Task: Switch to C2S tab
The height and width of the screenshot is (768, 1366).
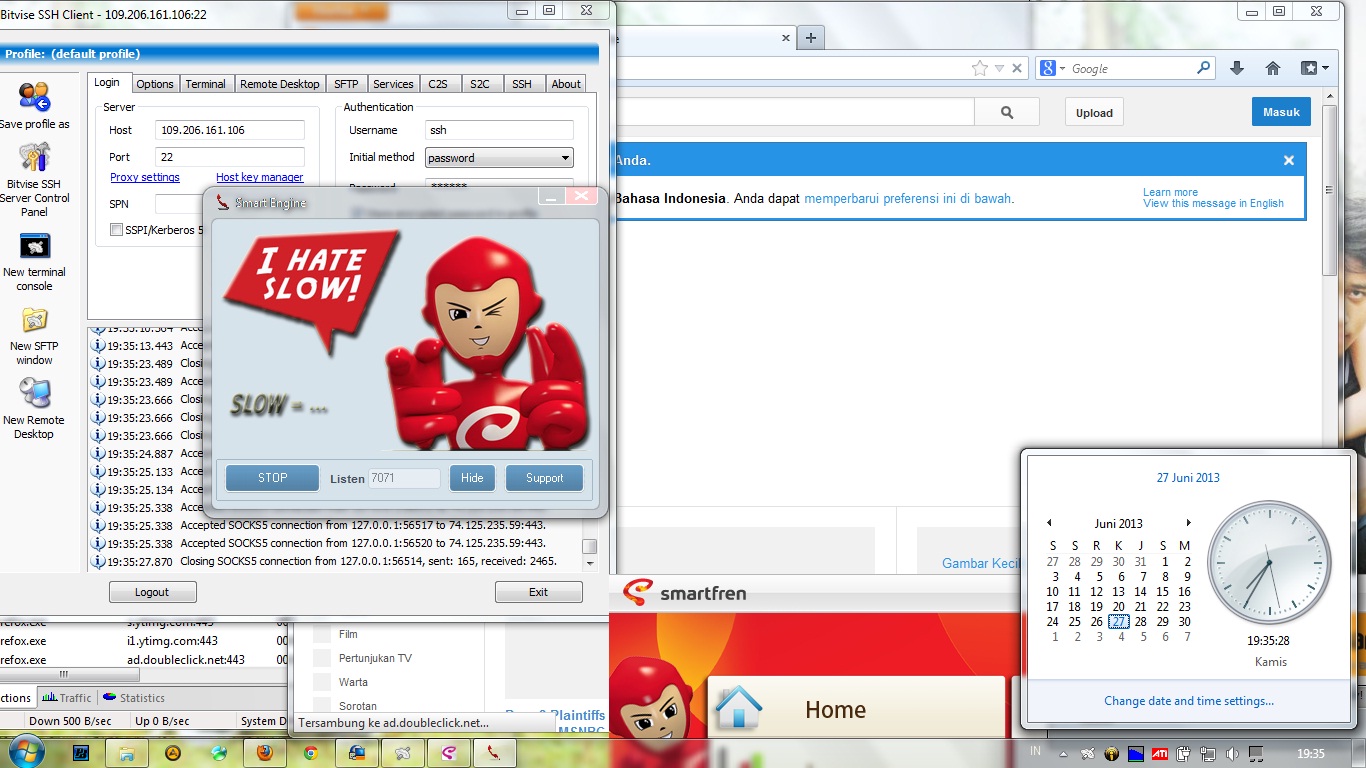Action: pyautogui.click(x=438, y=84)
